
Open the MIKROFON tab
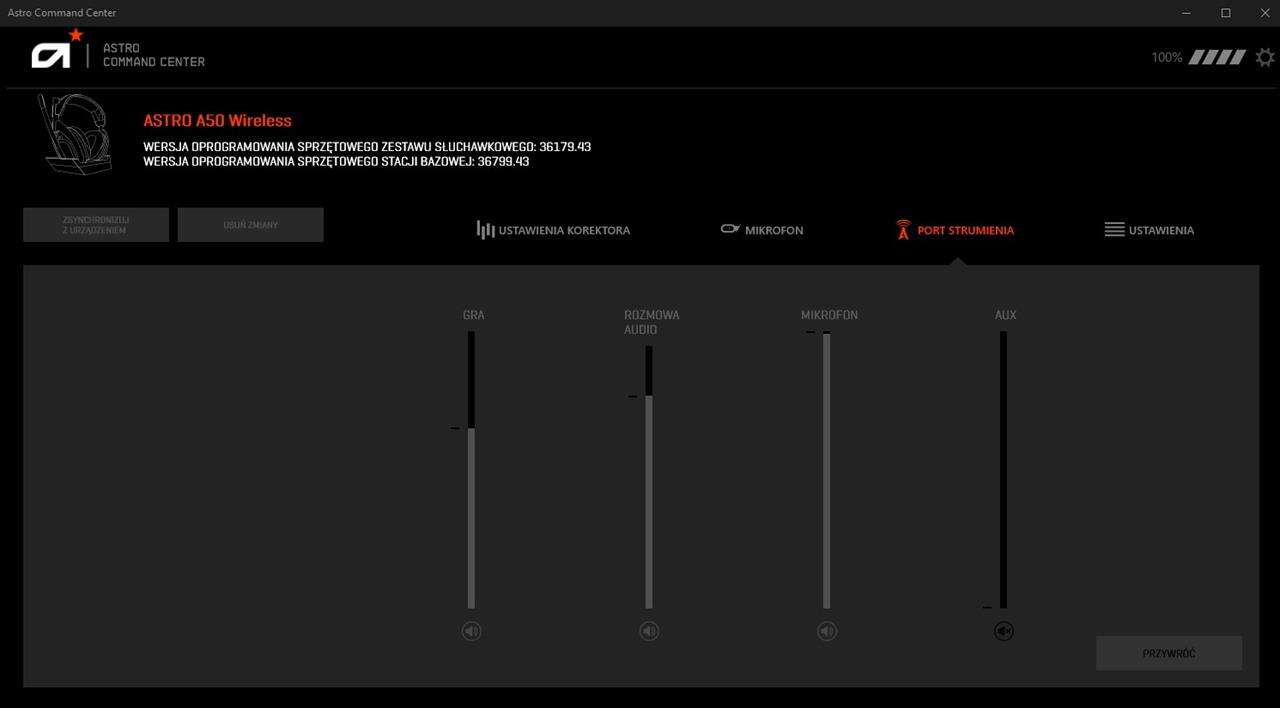pyautogui.click(x=762, y=230)
